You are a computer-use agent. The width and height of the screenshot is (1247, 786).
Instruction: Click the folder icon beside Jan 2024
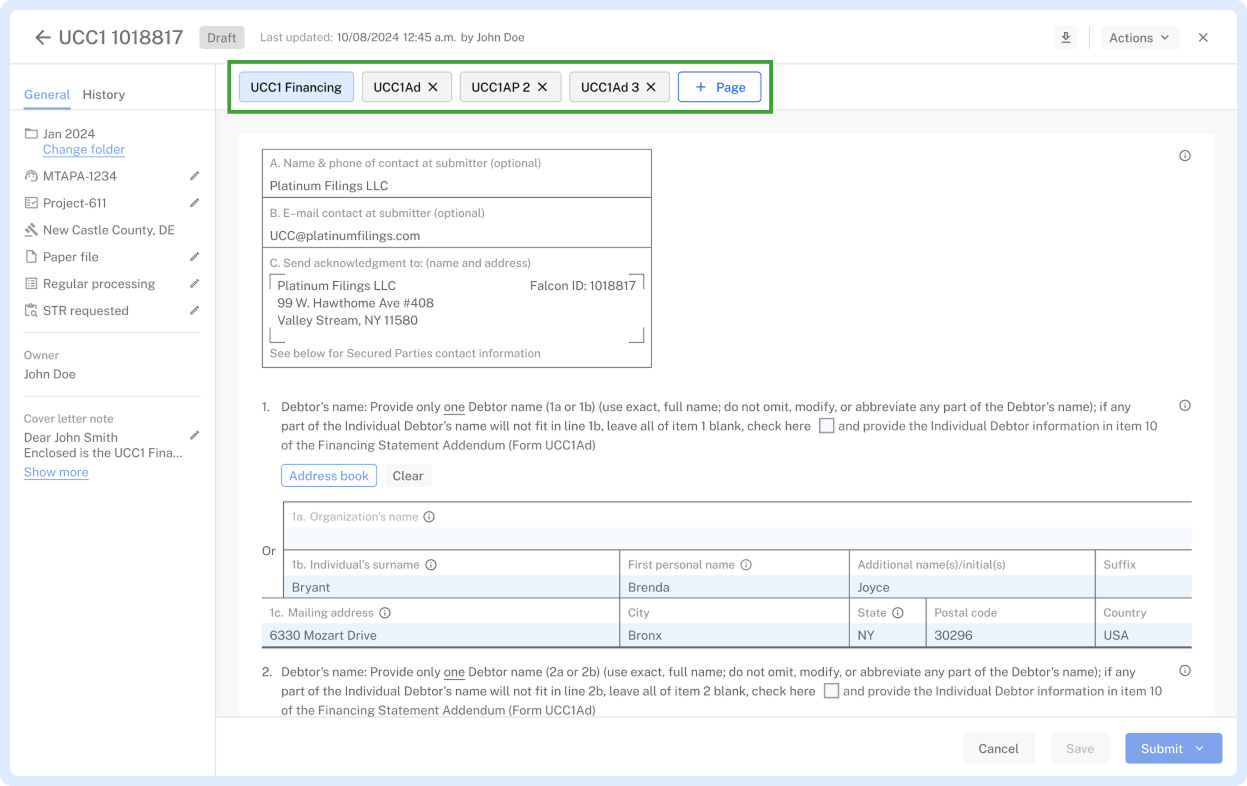pos(31,134)
